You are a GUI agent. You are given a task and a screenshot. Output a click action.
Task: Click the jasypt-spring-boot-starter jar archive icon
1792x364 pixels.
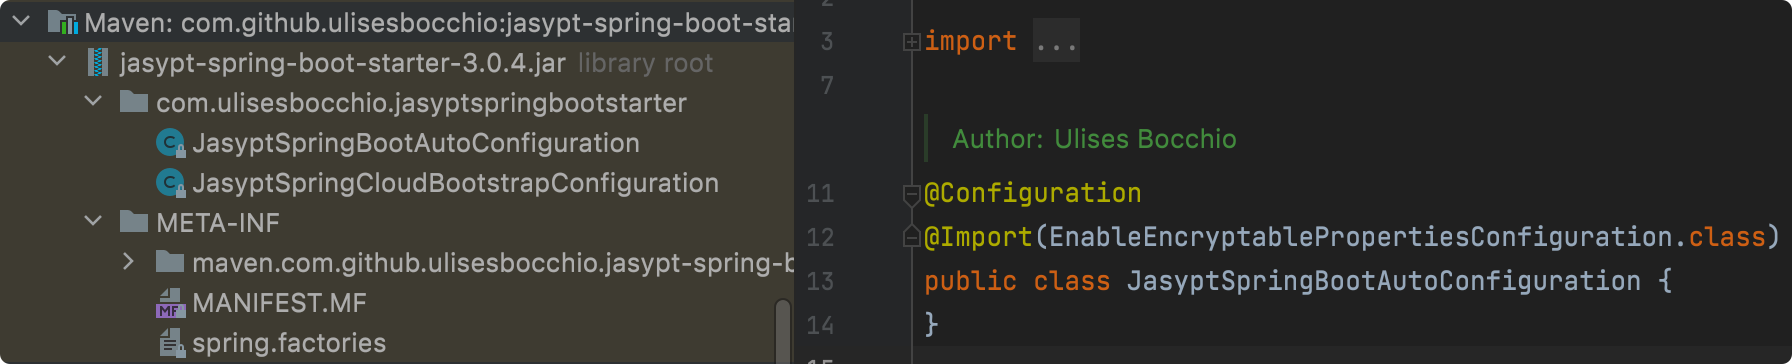pos(98,63)
